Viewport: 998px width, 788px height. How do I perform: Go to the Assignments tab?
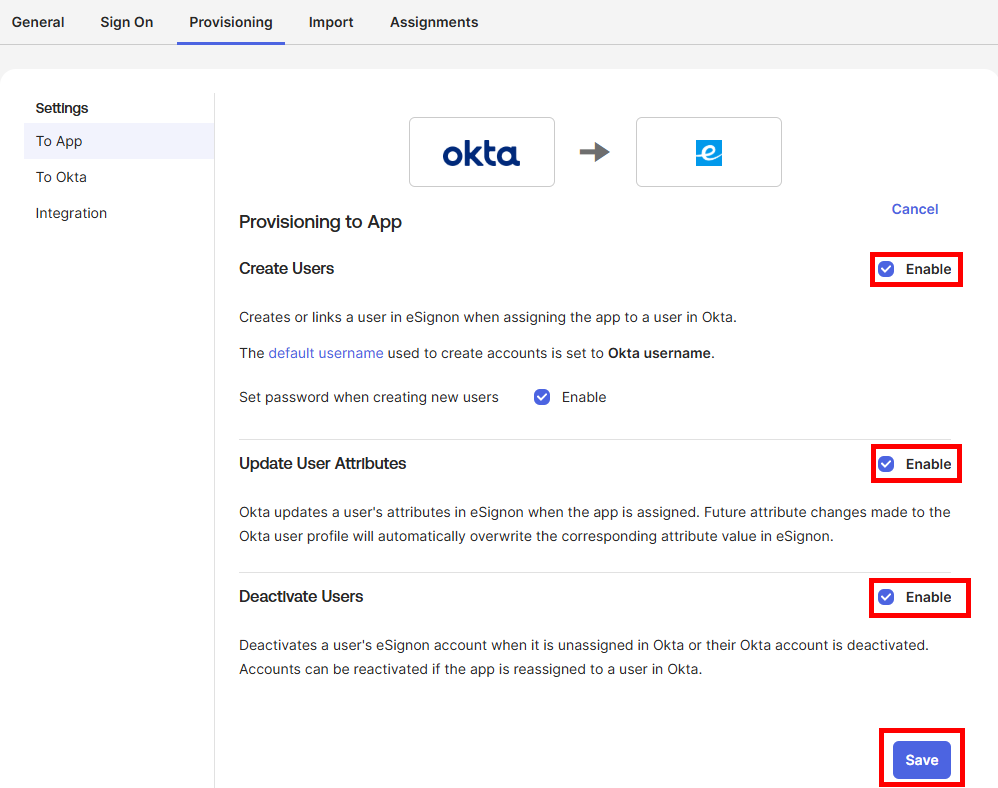[434, 22]
